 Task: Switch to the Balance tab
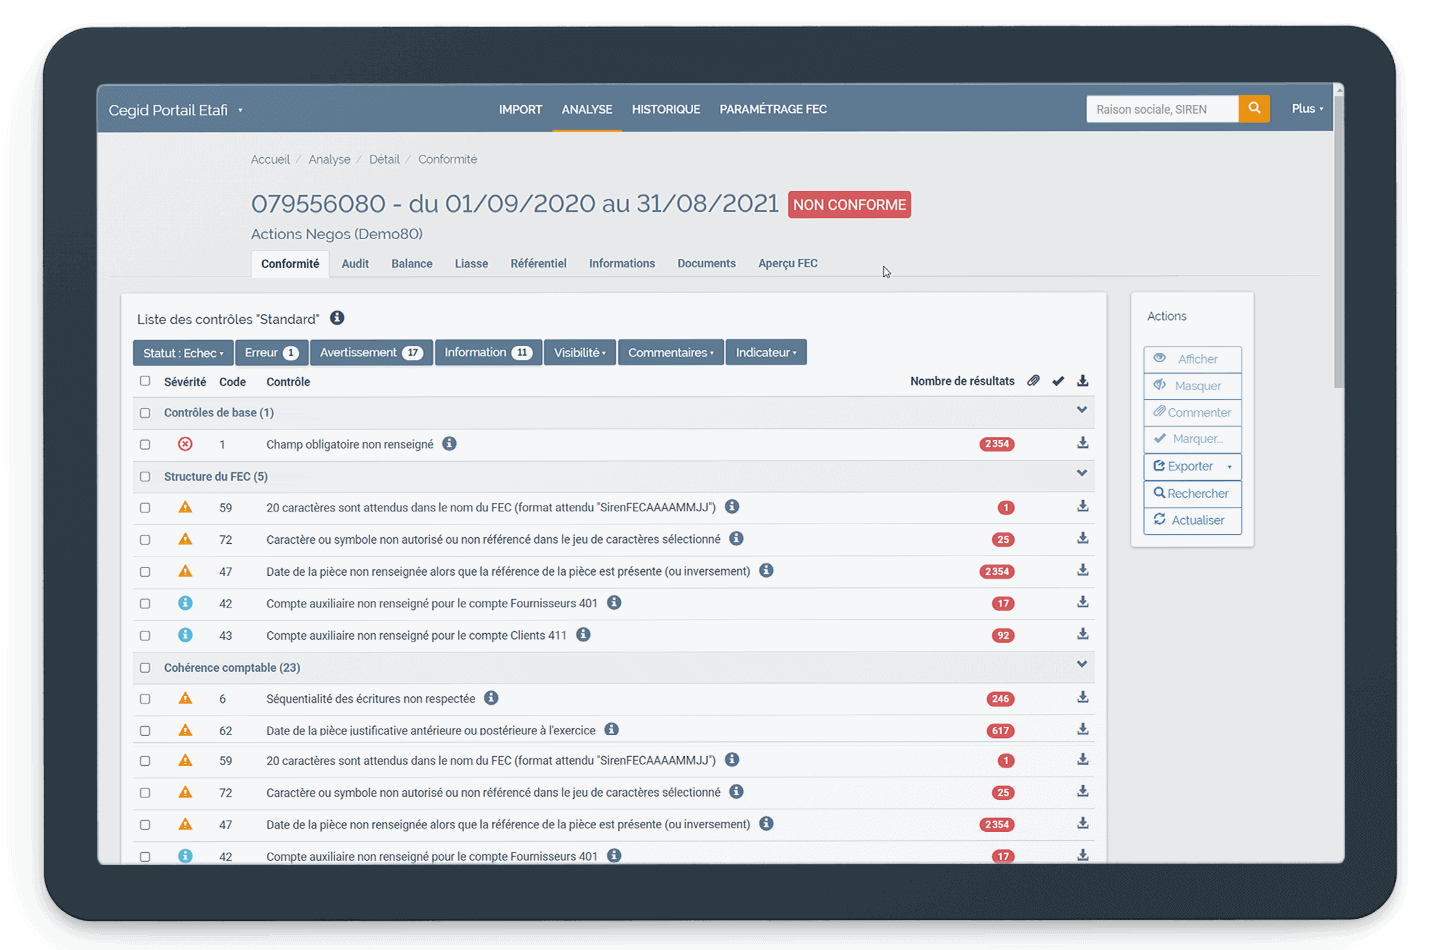[x=411, y=264]
